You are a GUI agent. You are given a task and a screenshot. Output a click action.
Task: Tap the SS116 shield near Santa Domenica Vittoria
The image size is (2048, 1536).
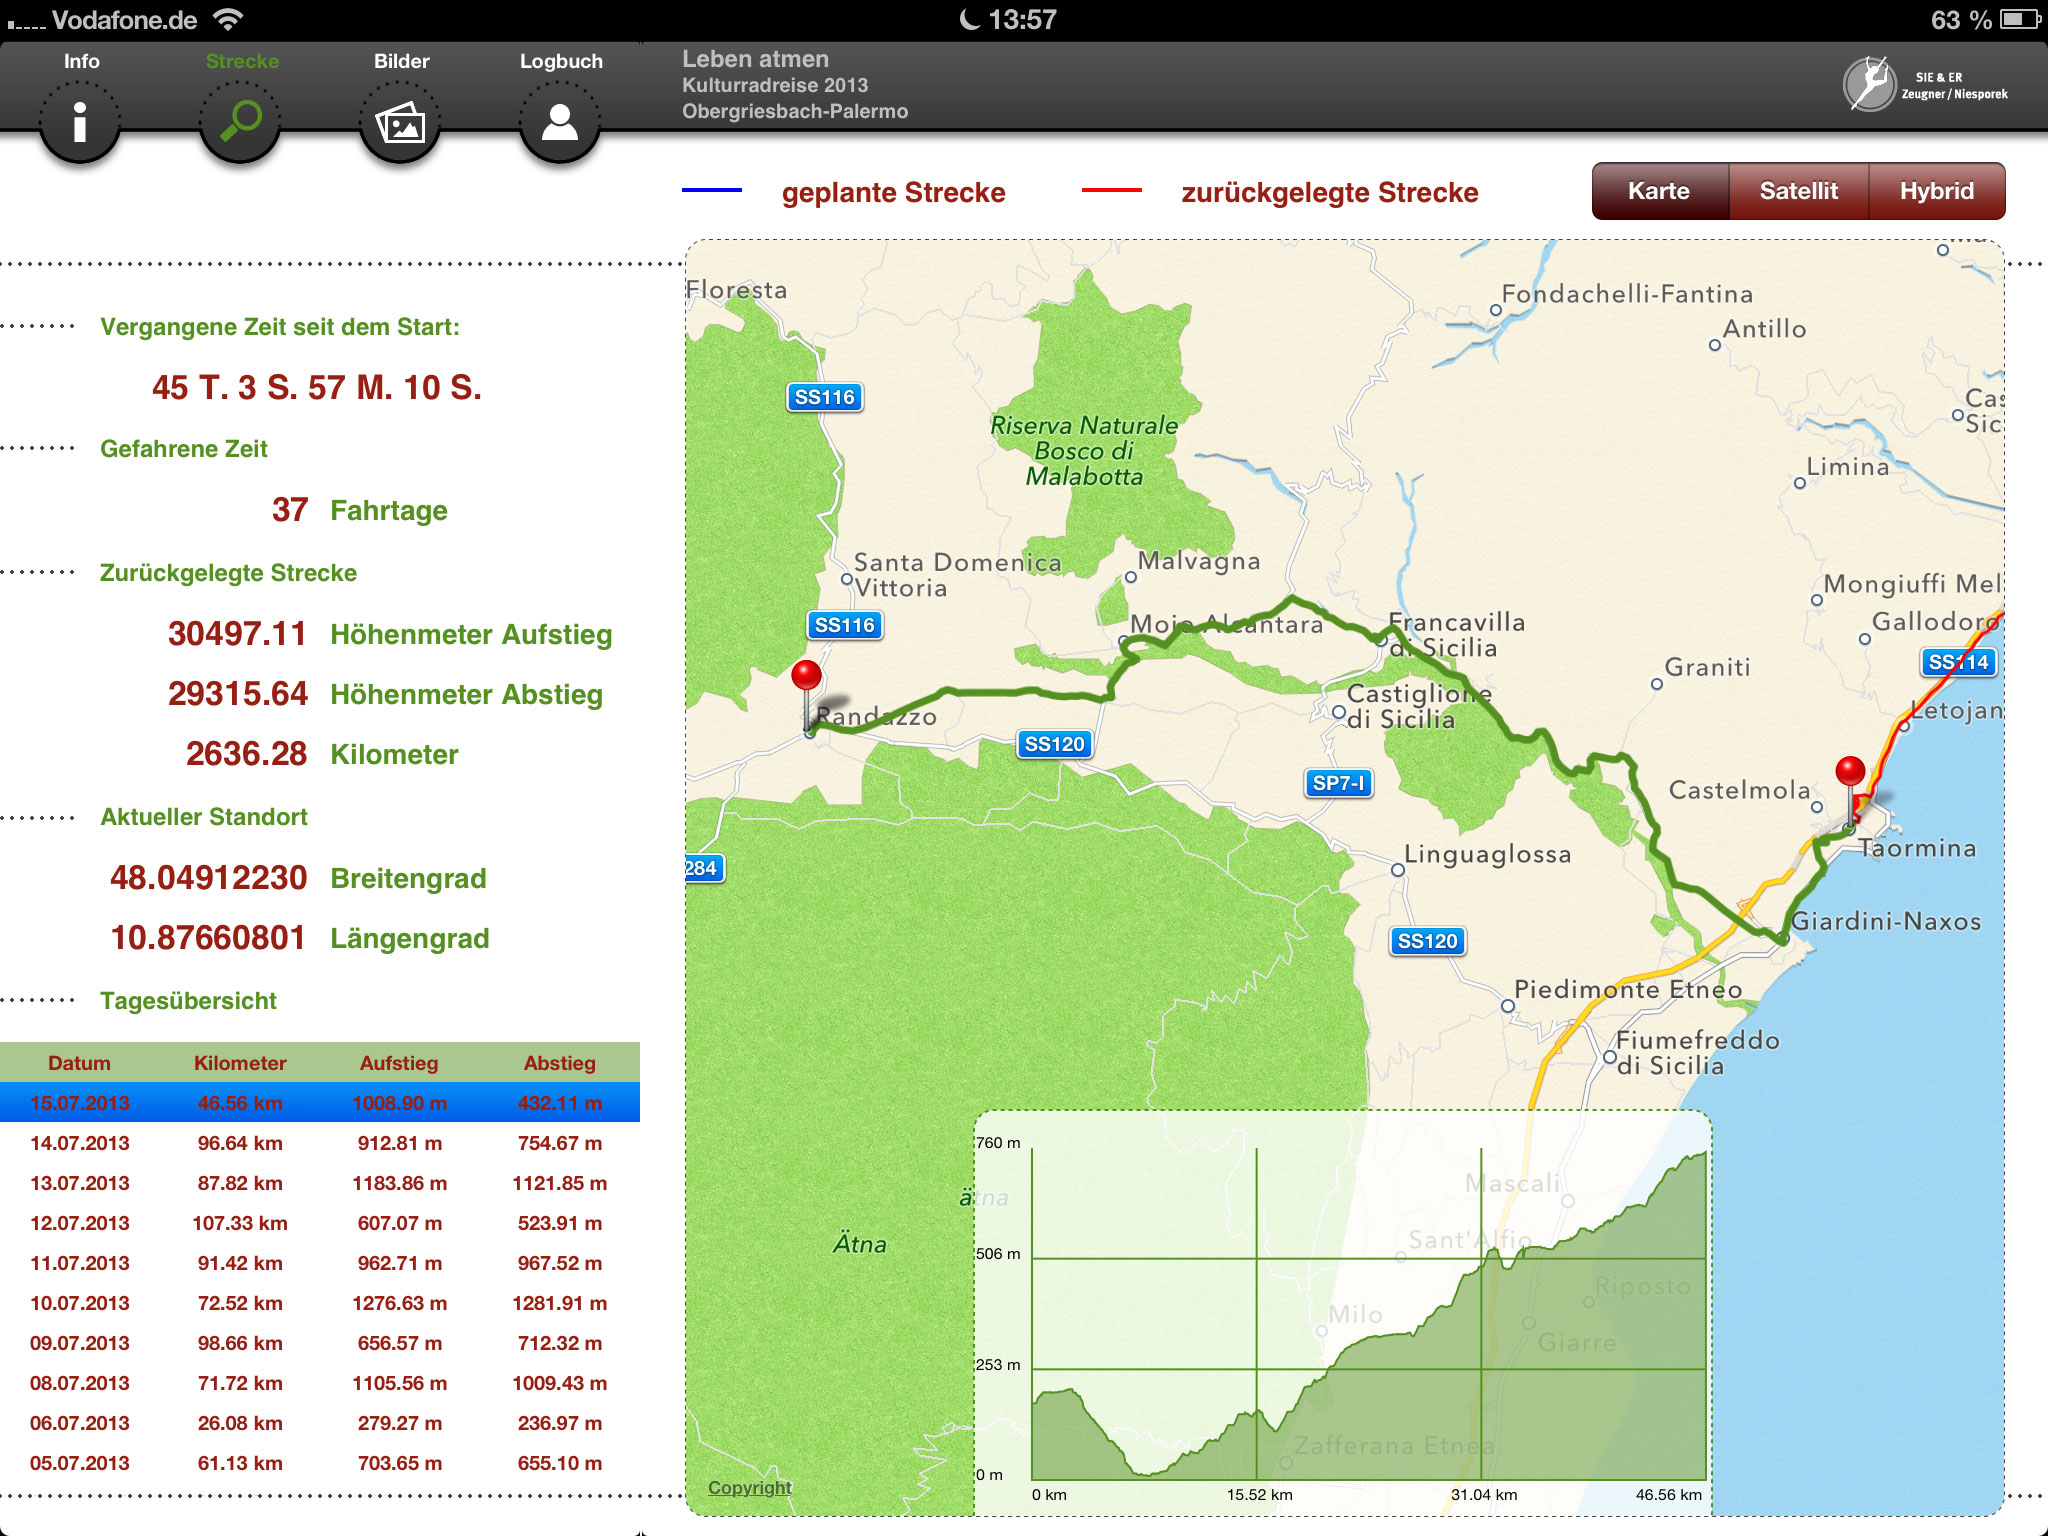coord(844,625)
